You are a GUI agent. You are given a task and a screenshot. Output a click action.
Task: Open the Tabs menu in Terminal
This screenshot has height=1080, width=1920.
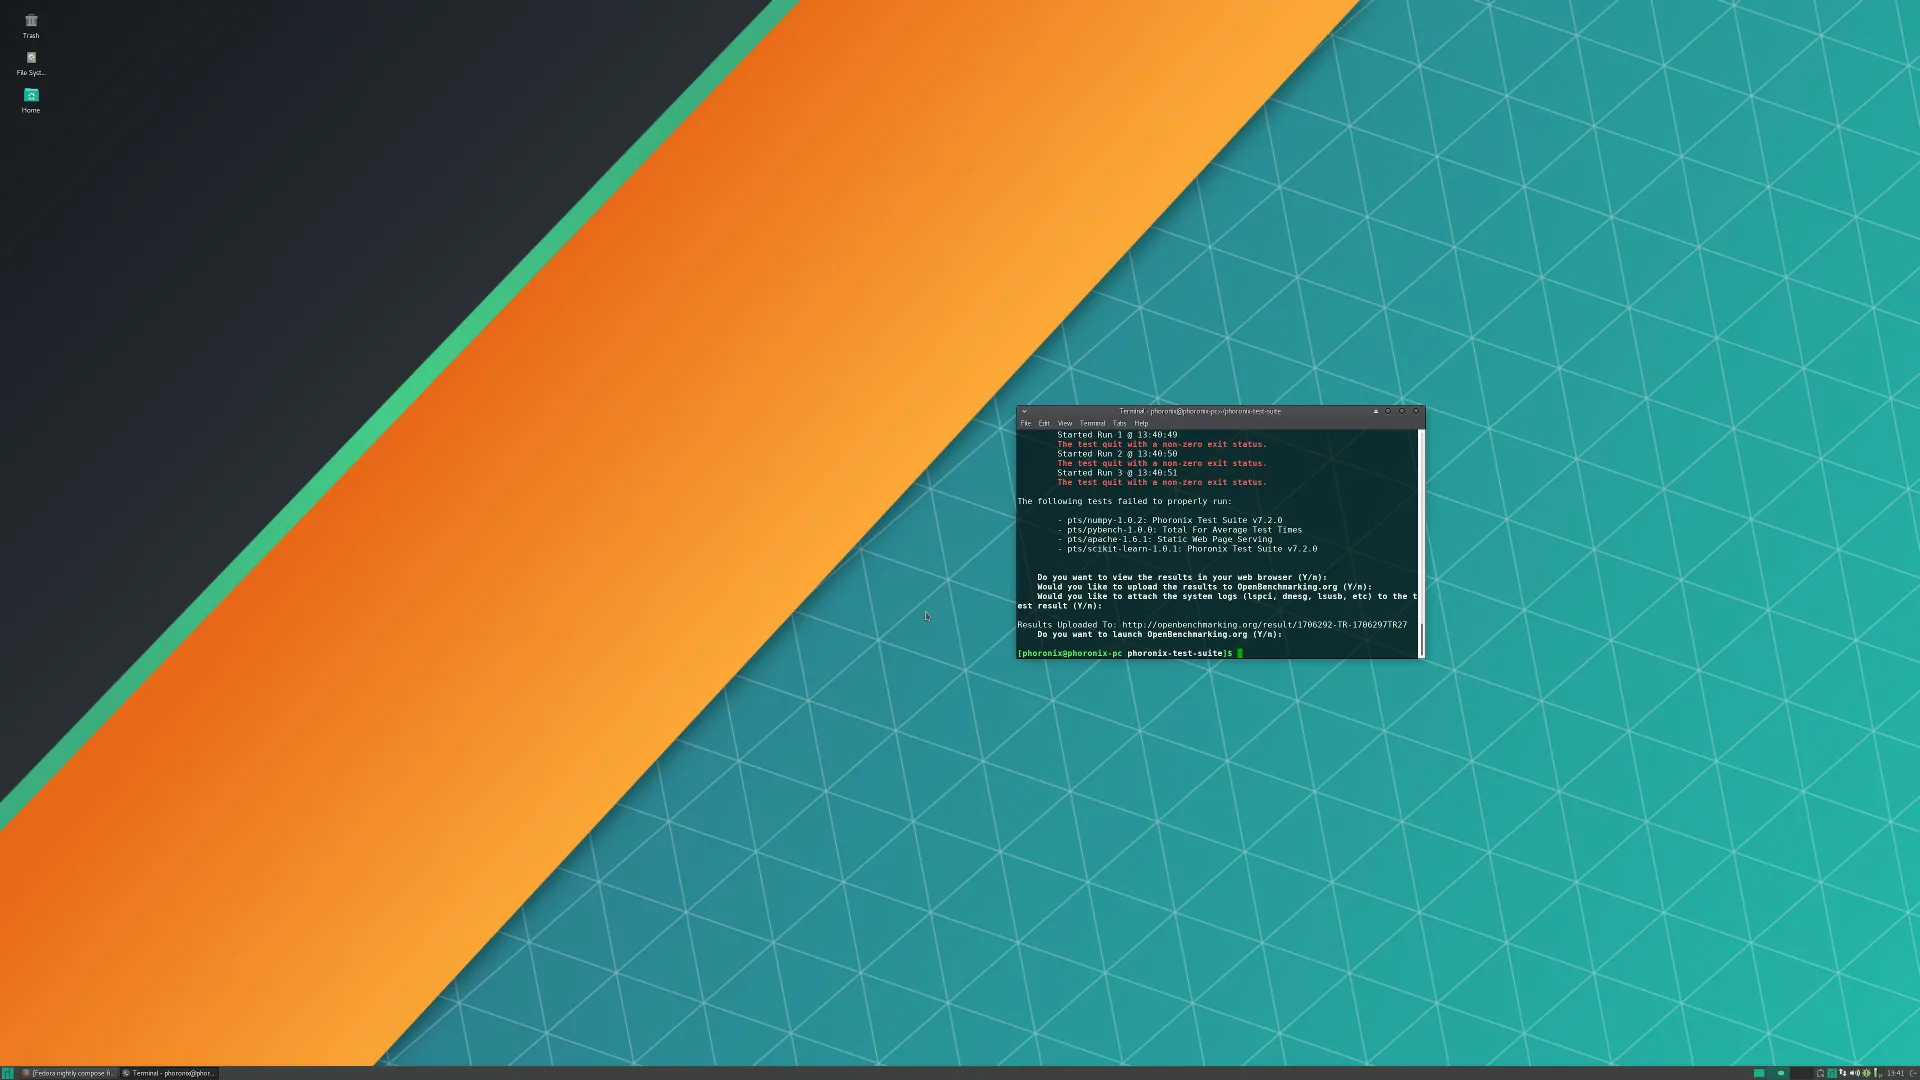1119,423
